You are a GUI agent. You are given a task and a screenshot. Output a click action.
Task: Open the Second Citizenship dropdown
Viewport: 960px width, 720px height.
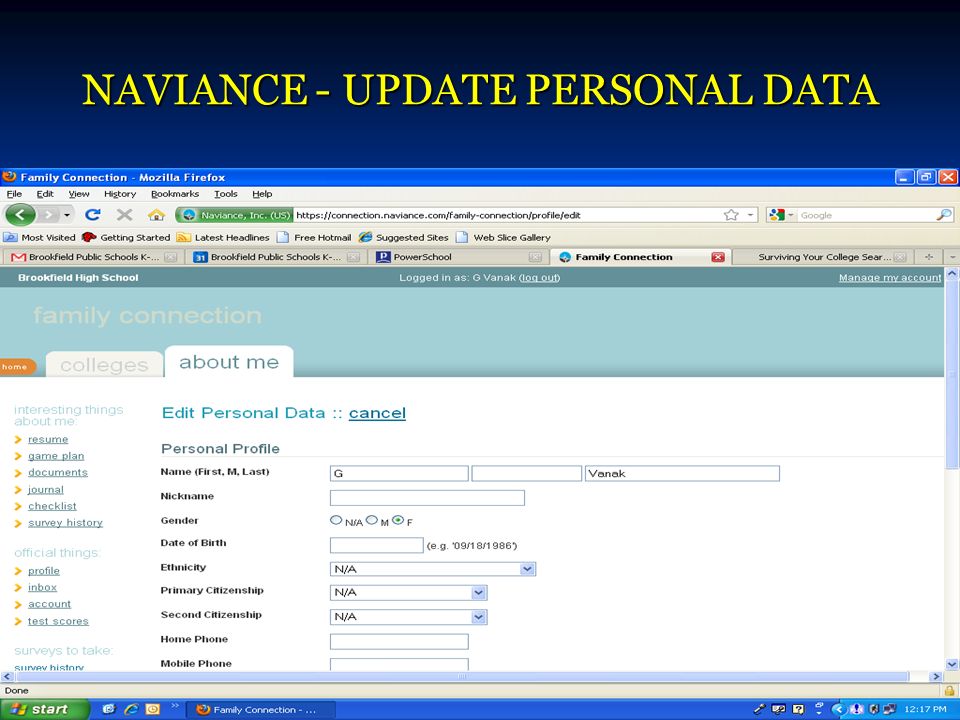(408, 617)
